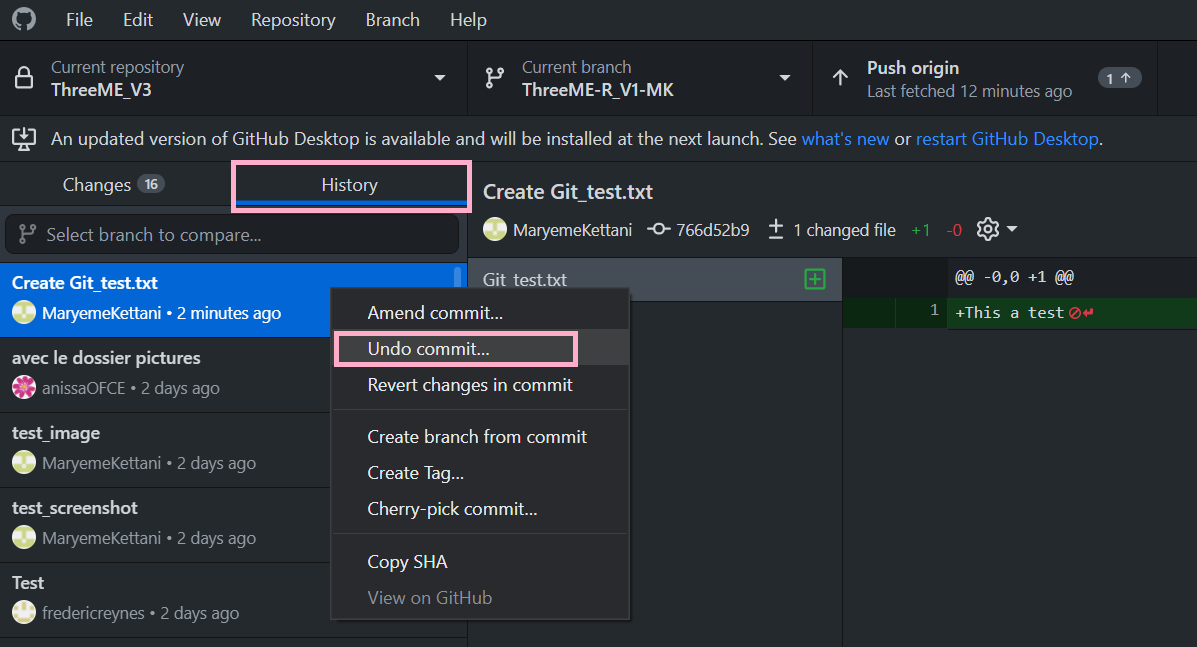Click the plus-minus changed files icon

point(776,229)
